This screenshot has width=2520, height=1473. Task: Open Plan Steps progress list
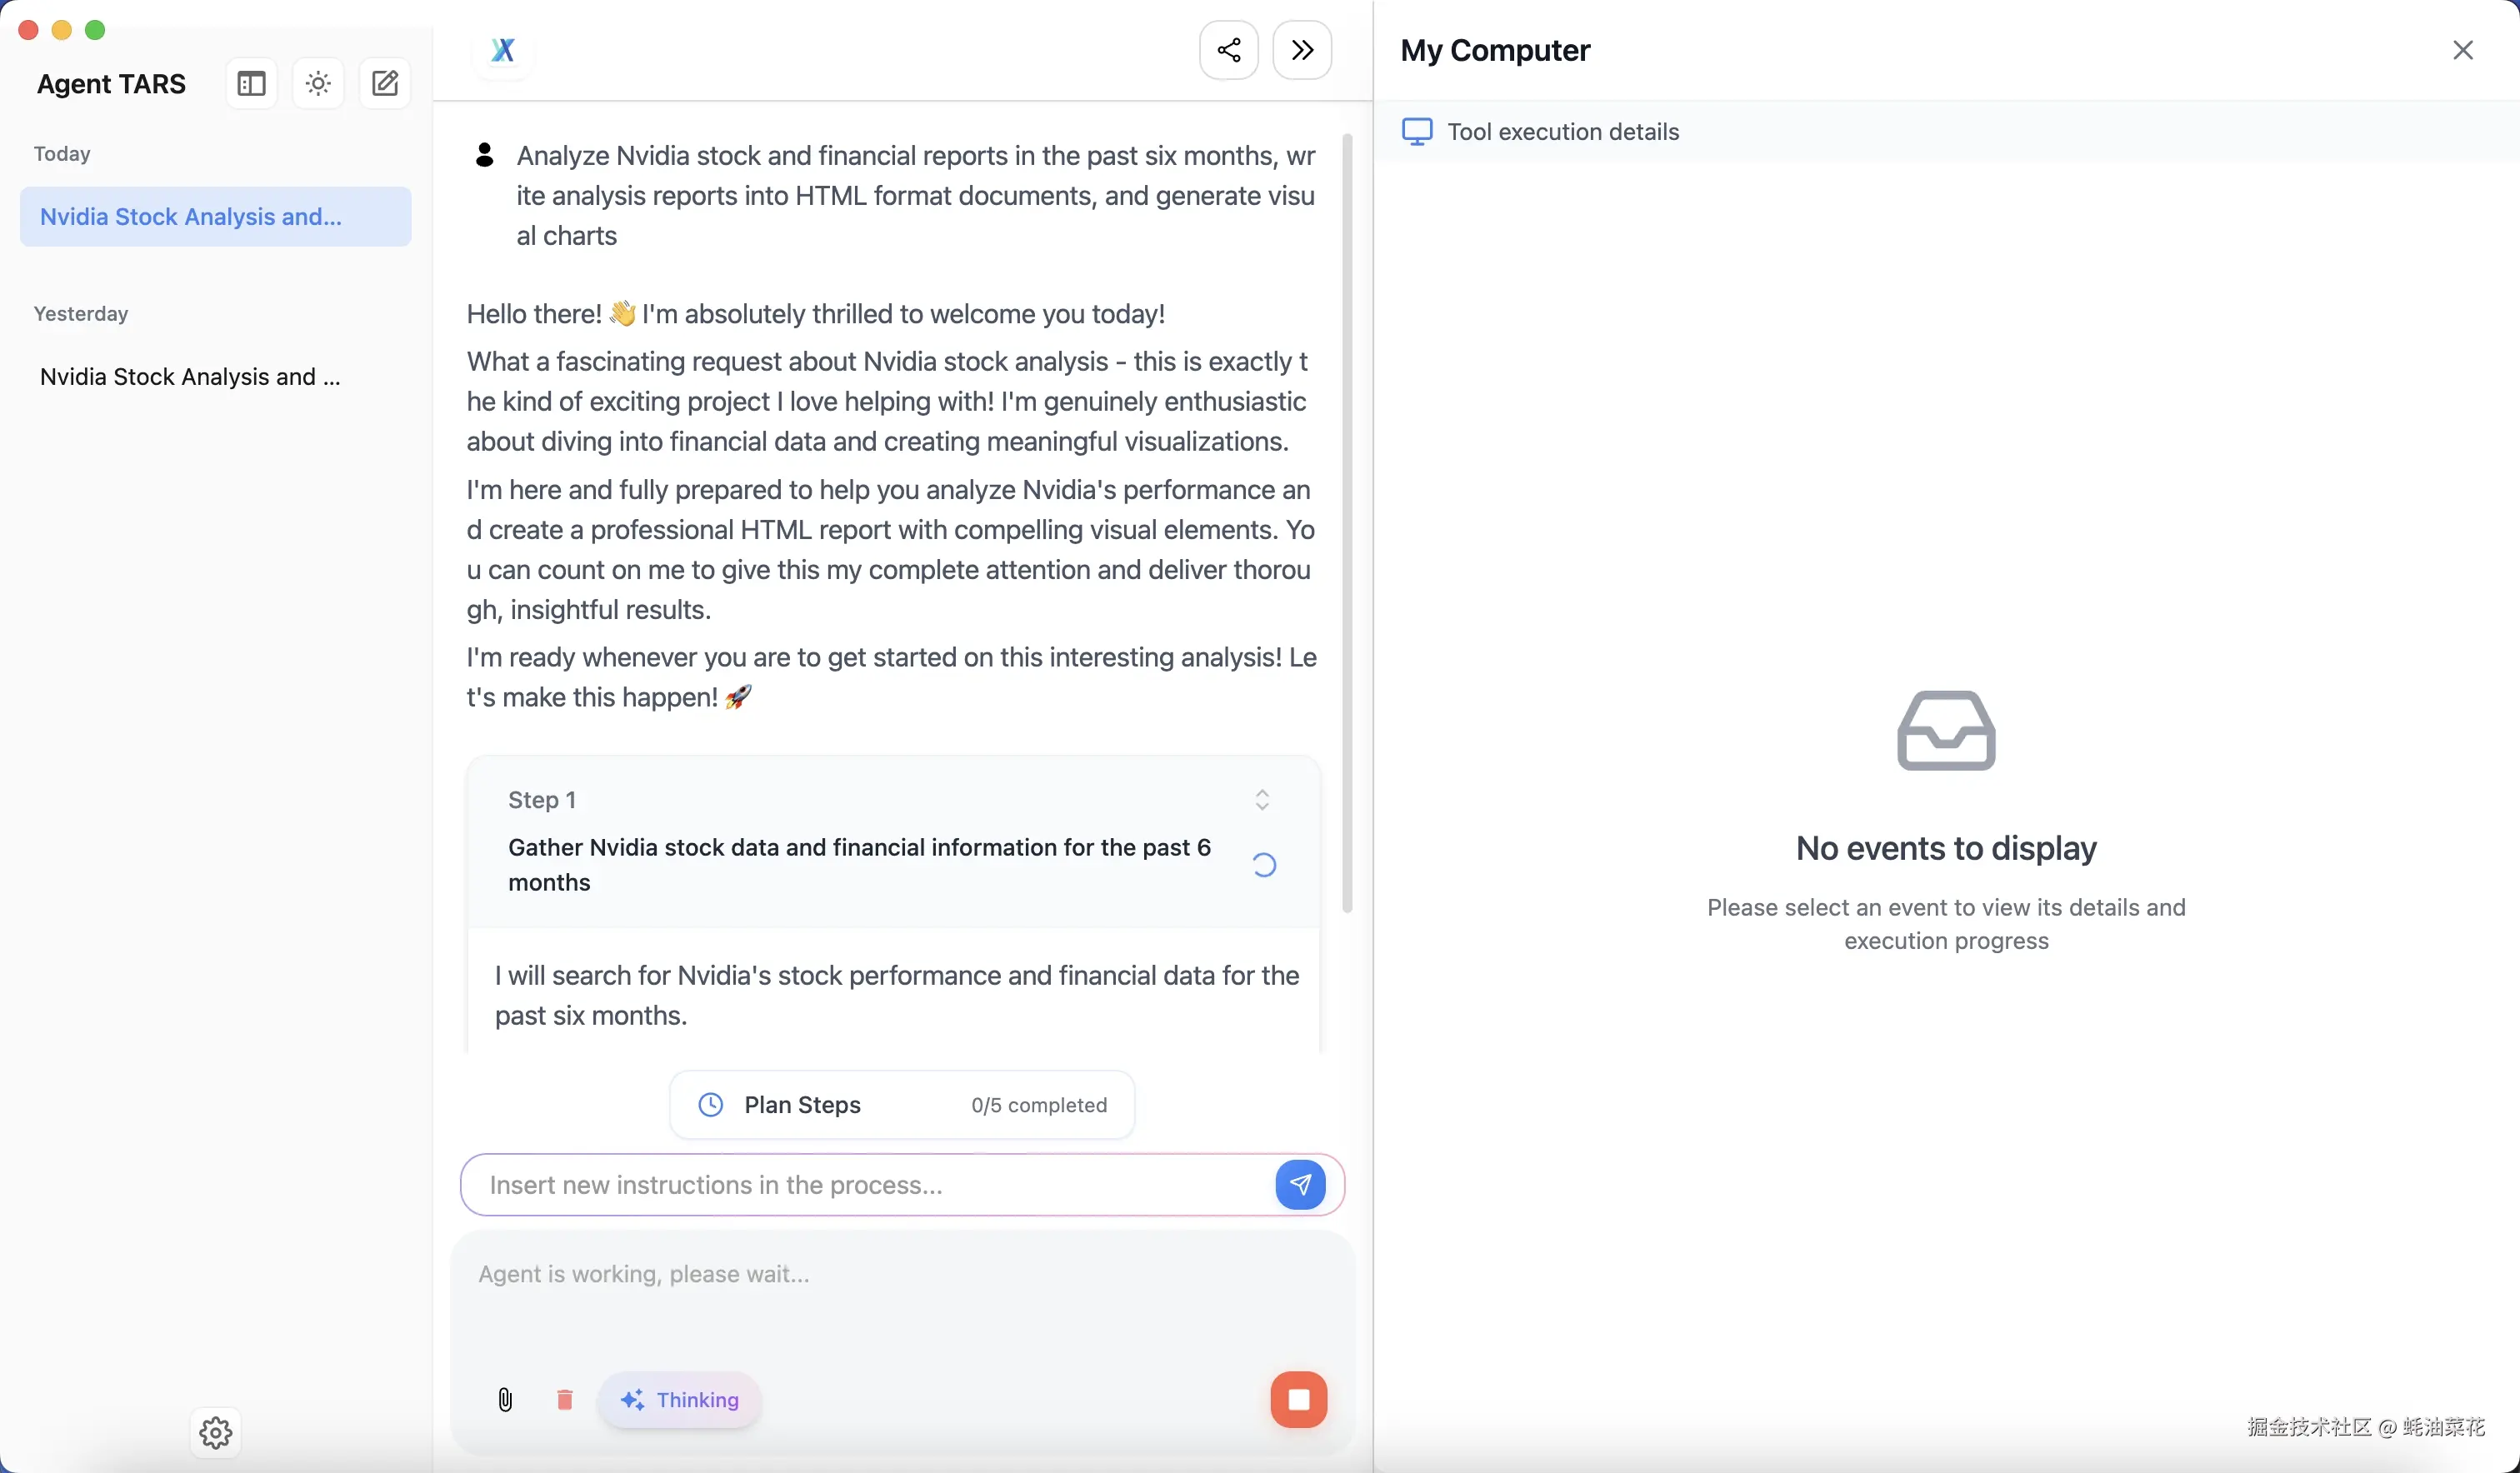coord(902,1105)
